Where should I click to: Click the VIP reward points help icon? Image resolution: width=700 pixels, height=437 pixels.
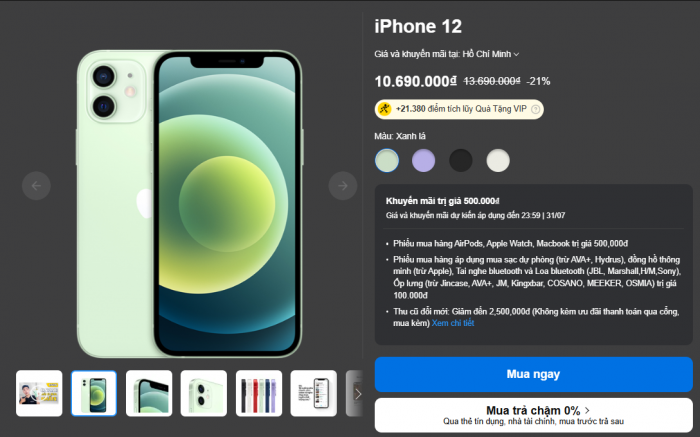click(x=536, y=109)
